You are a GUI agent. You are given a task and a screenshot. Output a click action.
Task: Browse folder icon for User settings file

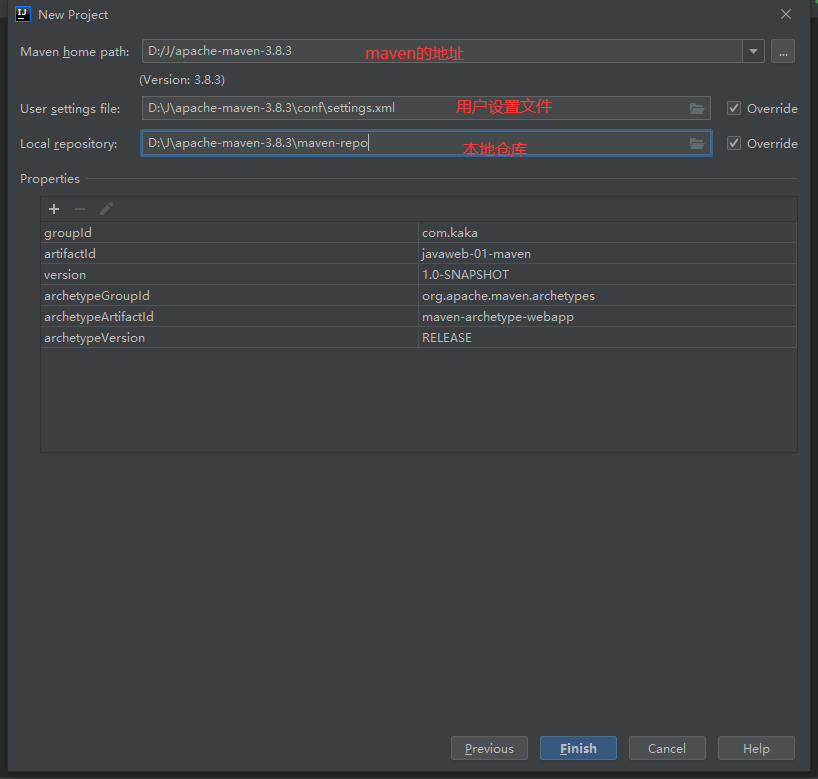tap(697, 109)
